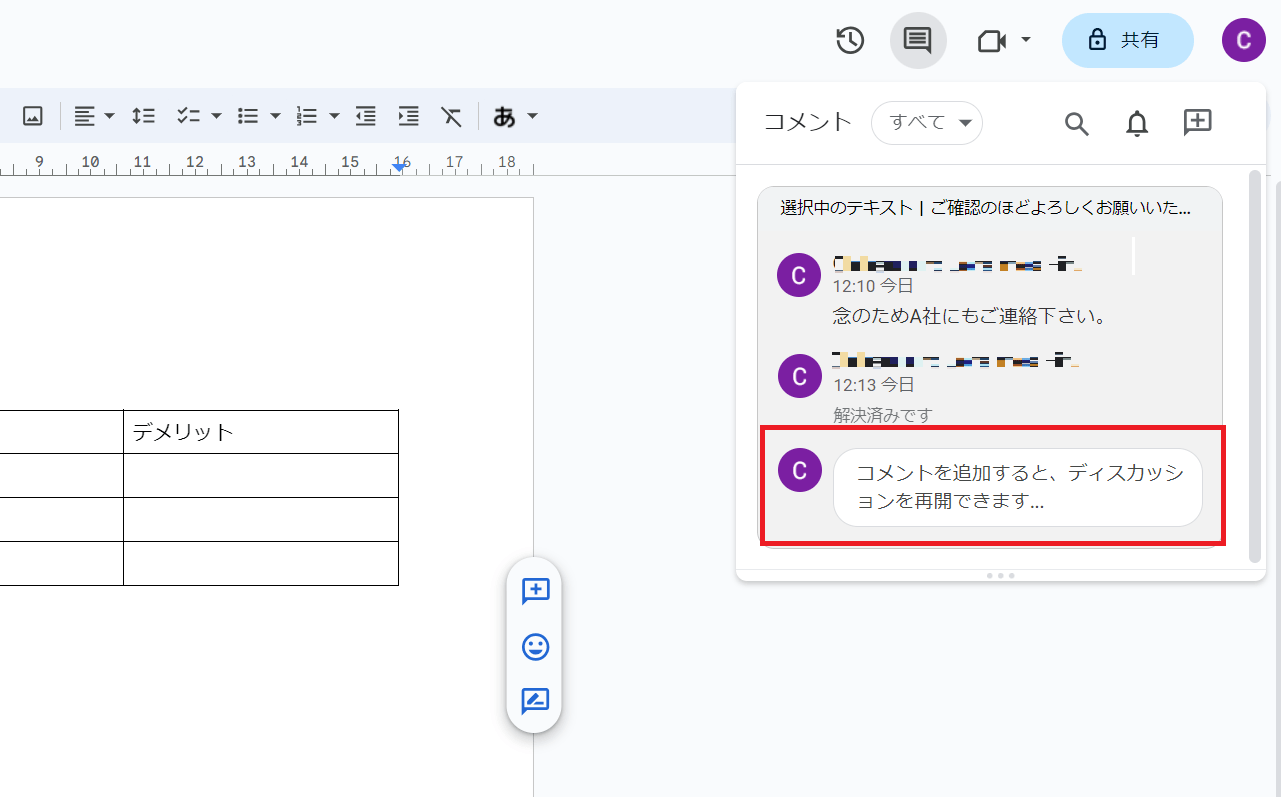Increase indent in toolbar
This screenshot has width=1281, height=797.
(408, 116)
